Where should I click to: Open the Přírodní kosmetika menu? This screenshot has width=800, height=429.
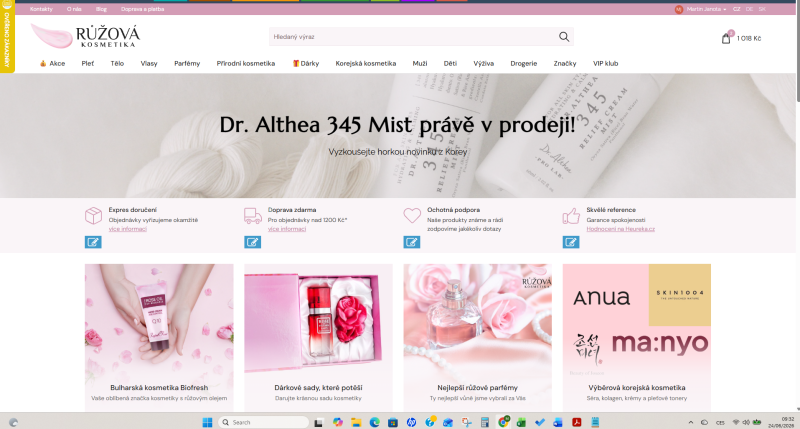(246, 64)
